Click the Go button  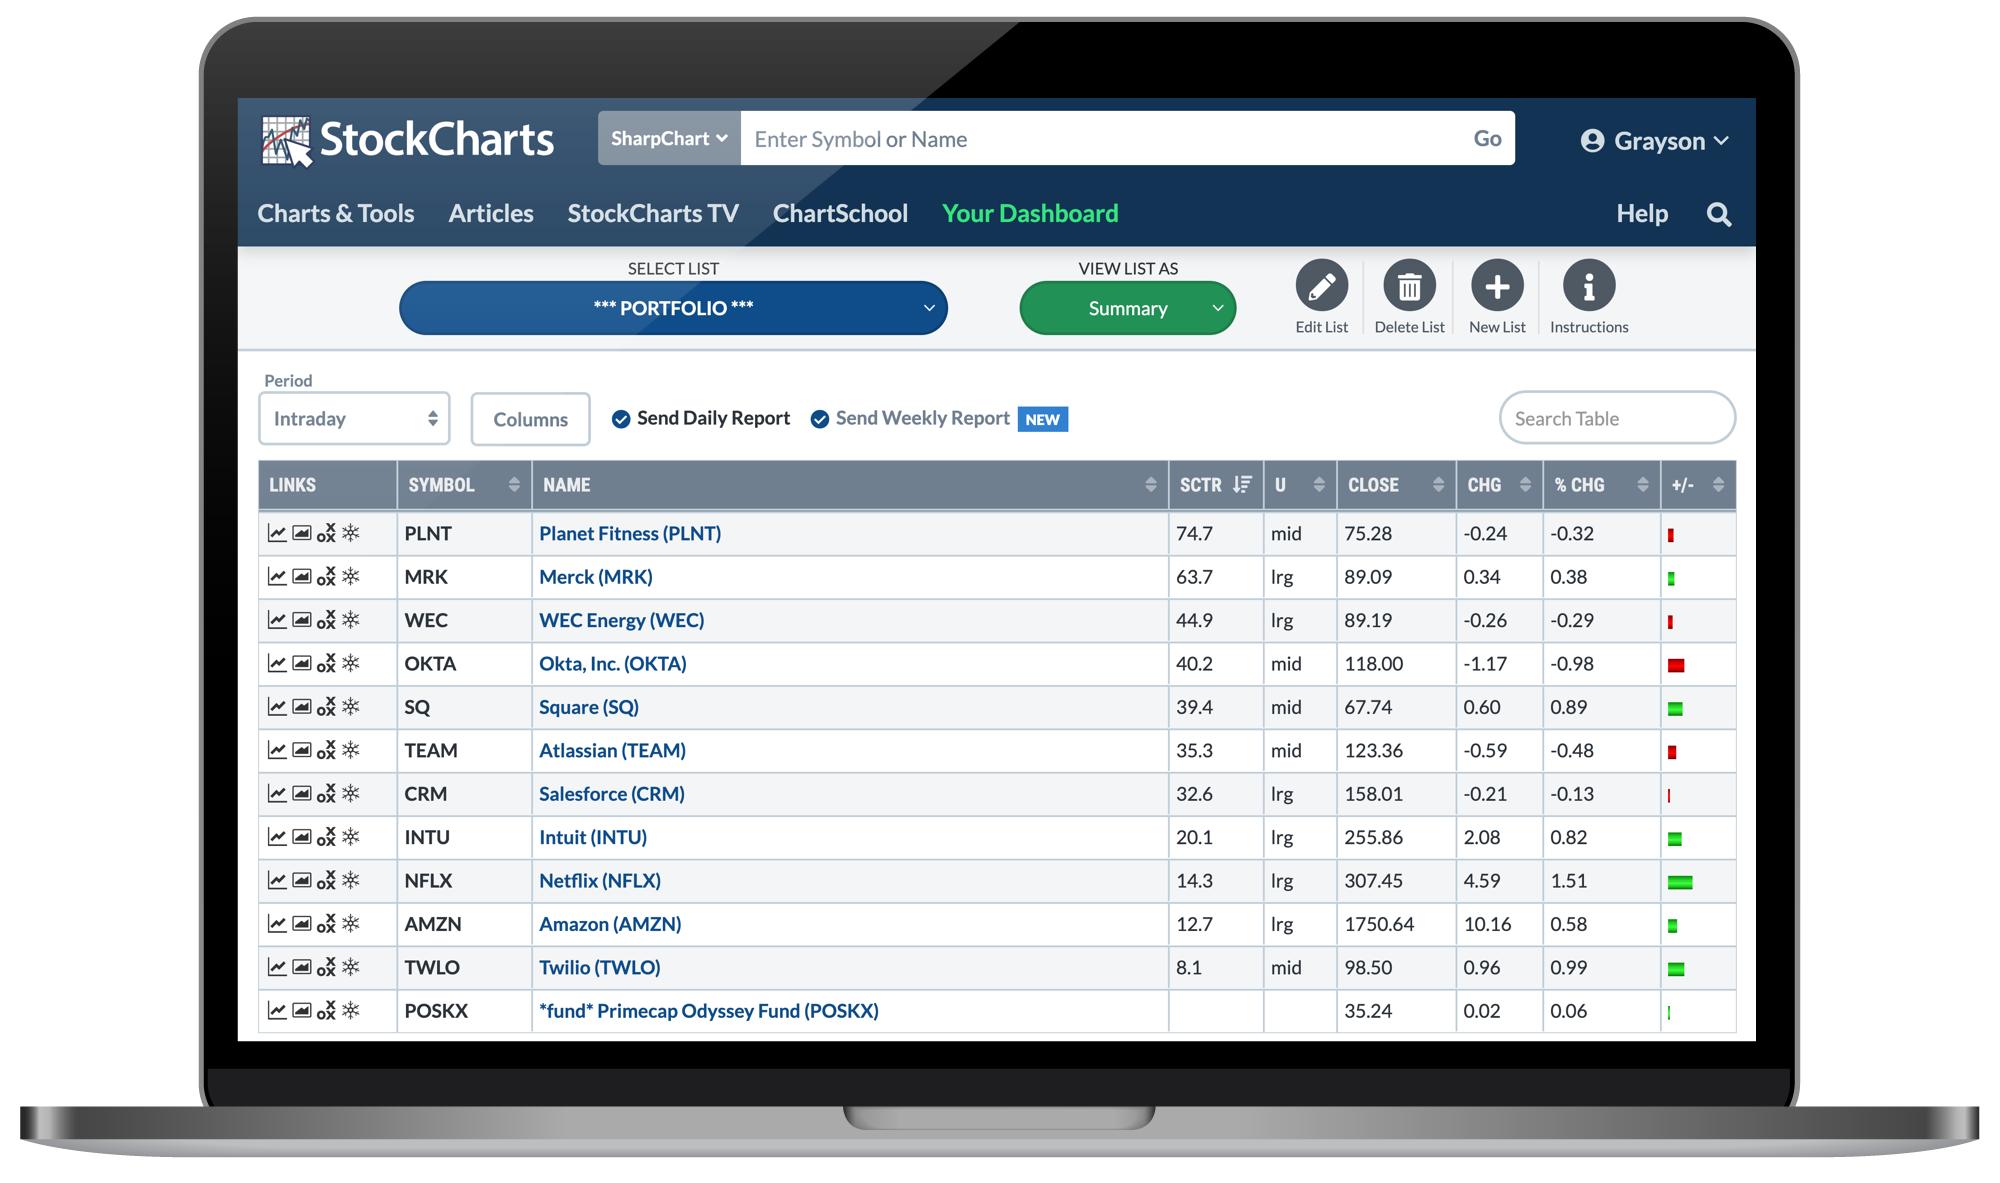point(1487,138)
